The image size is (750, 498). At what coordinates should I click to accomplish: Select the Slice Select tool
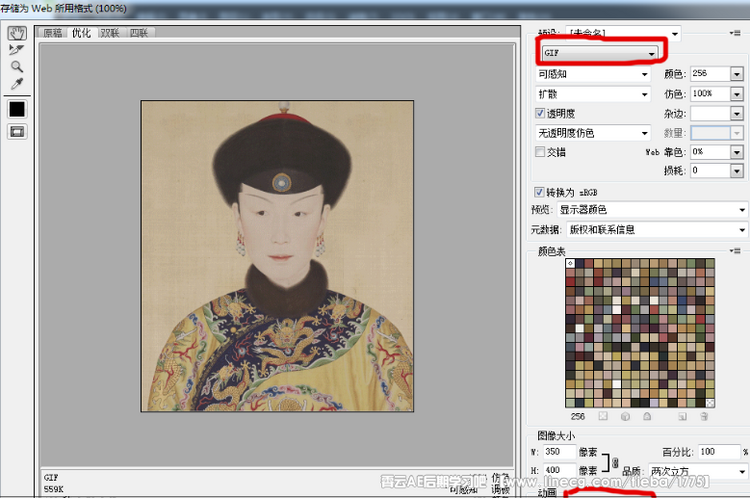click(x=17, y=50)
